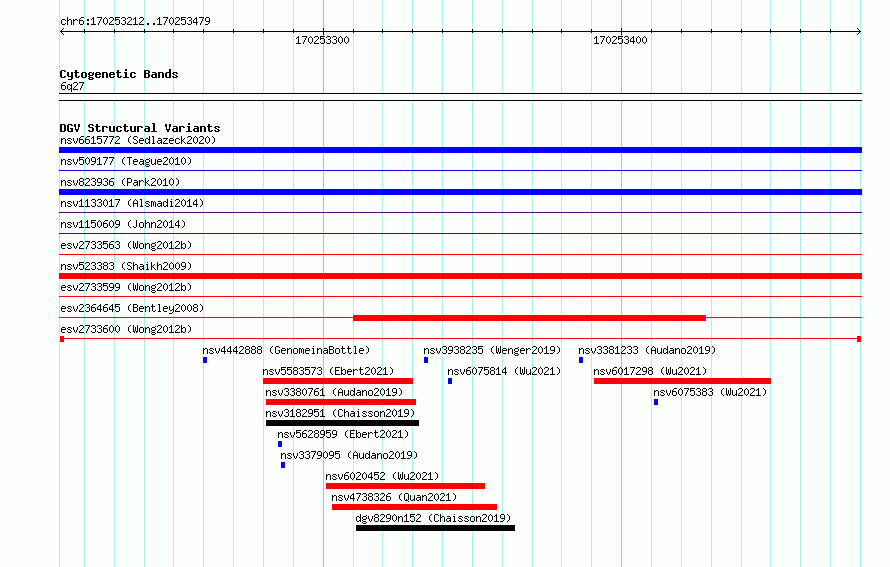Click nsv3182951 (Chaisson2019) label
This screenshot has width=890, height=567.
(340, 413)
